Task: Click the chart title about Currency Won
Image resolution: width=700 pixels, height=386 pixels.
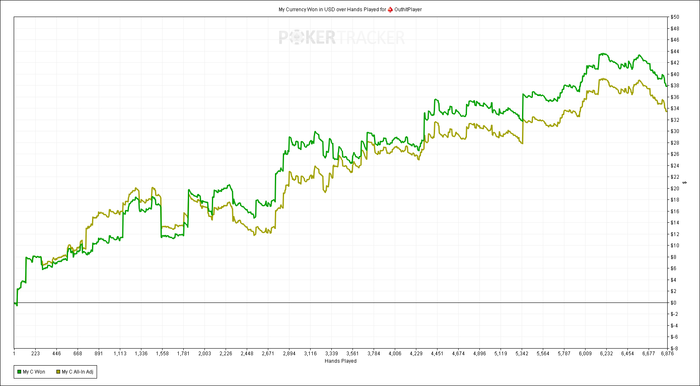Action: coord(350,9)
